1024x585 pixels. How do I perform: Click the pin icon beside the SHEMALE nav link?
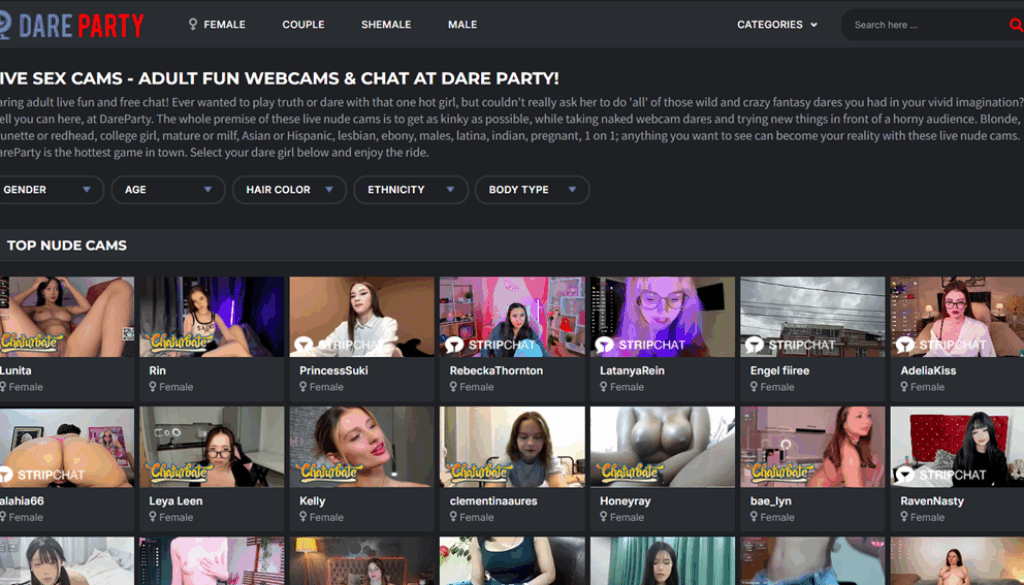point(354,24)
